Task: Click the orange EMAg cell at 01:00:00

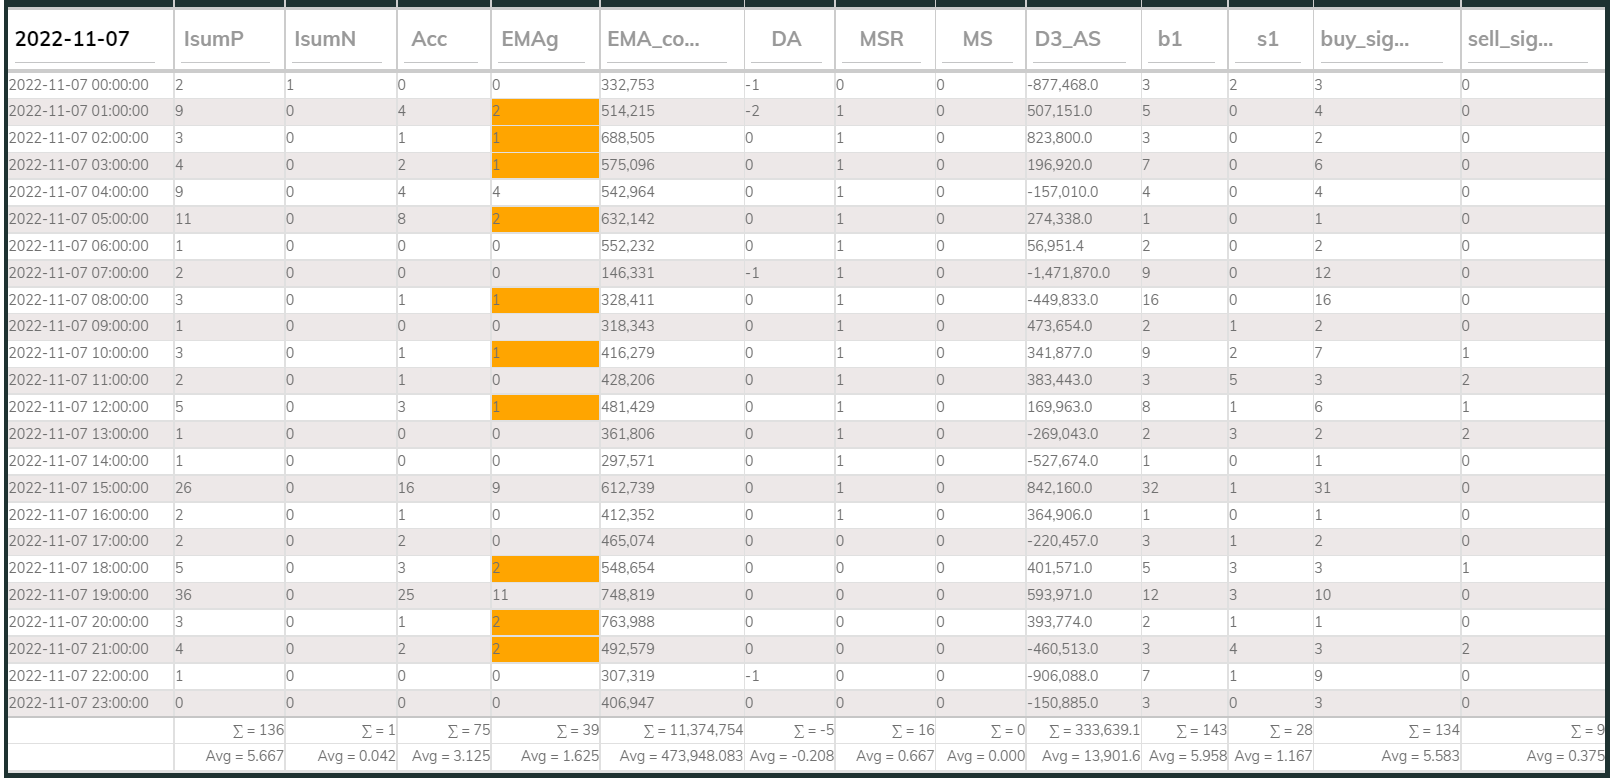Action: 545,111
